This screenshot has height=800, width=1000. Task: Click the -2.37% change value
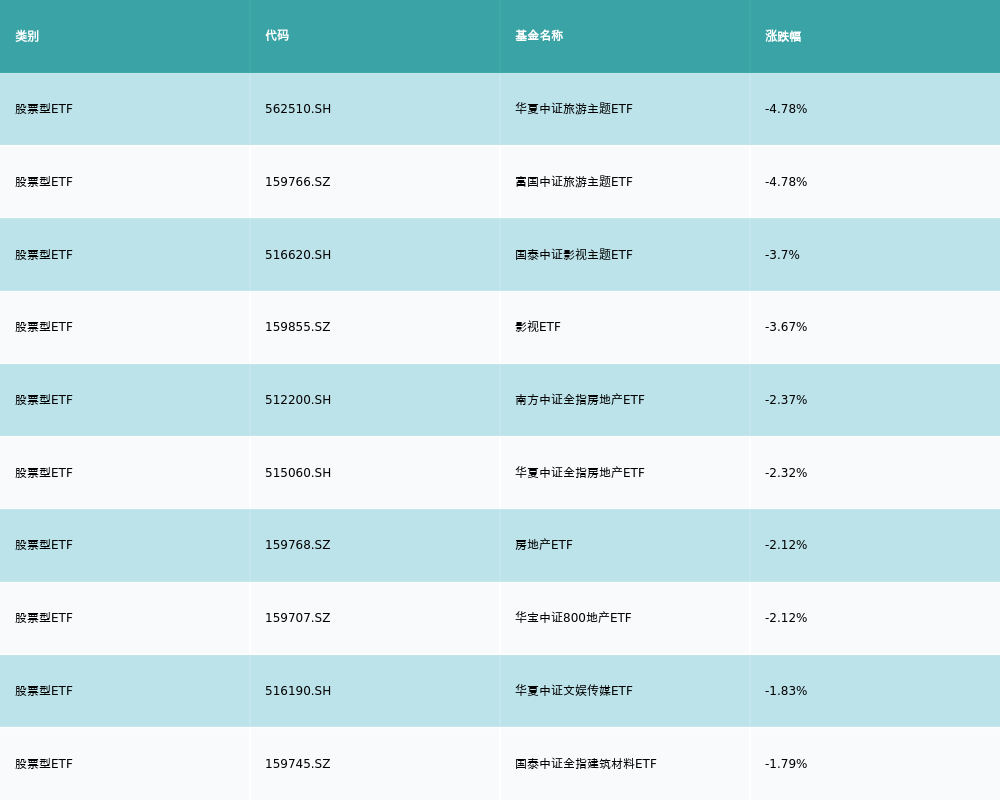point(786,400)
